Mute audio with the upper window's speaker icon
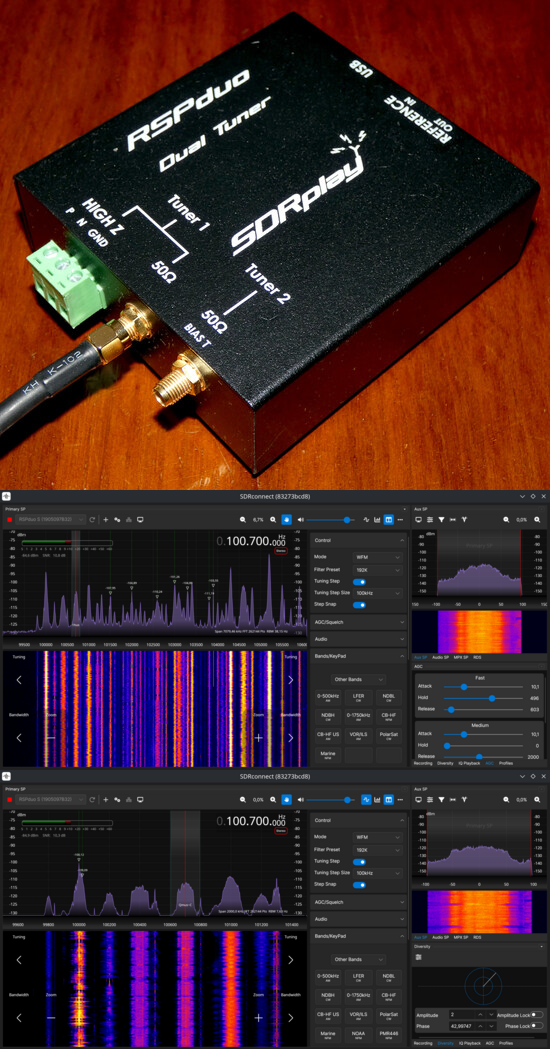The image size is (550, 1049). click(x=300, y=519)
